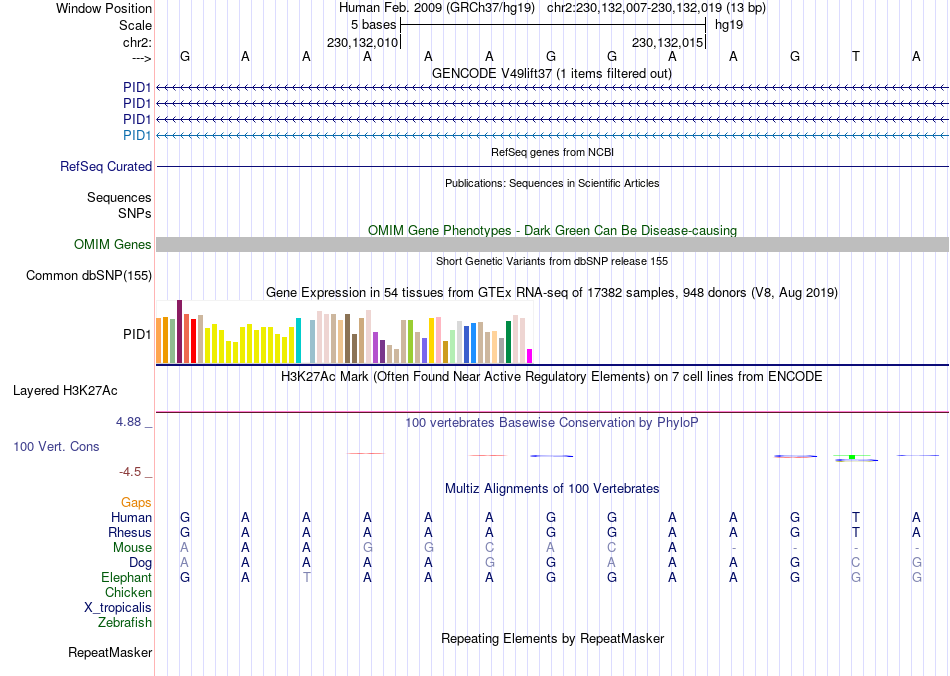Open "Short Genetic Variants from dbSNP release 155"

click(x=552, y=261)
